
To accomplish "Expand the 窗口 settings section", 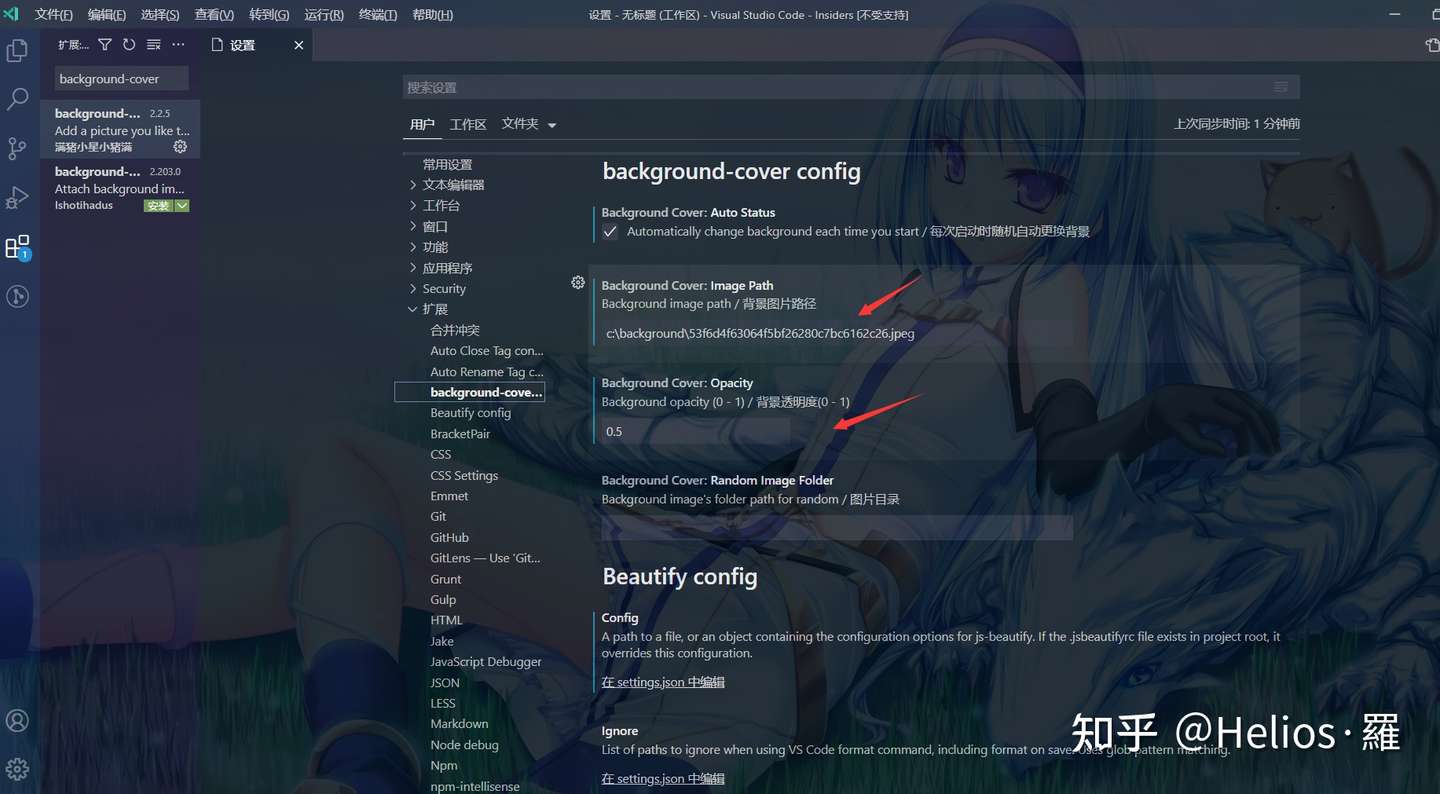I will [413, 227].
